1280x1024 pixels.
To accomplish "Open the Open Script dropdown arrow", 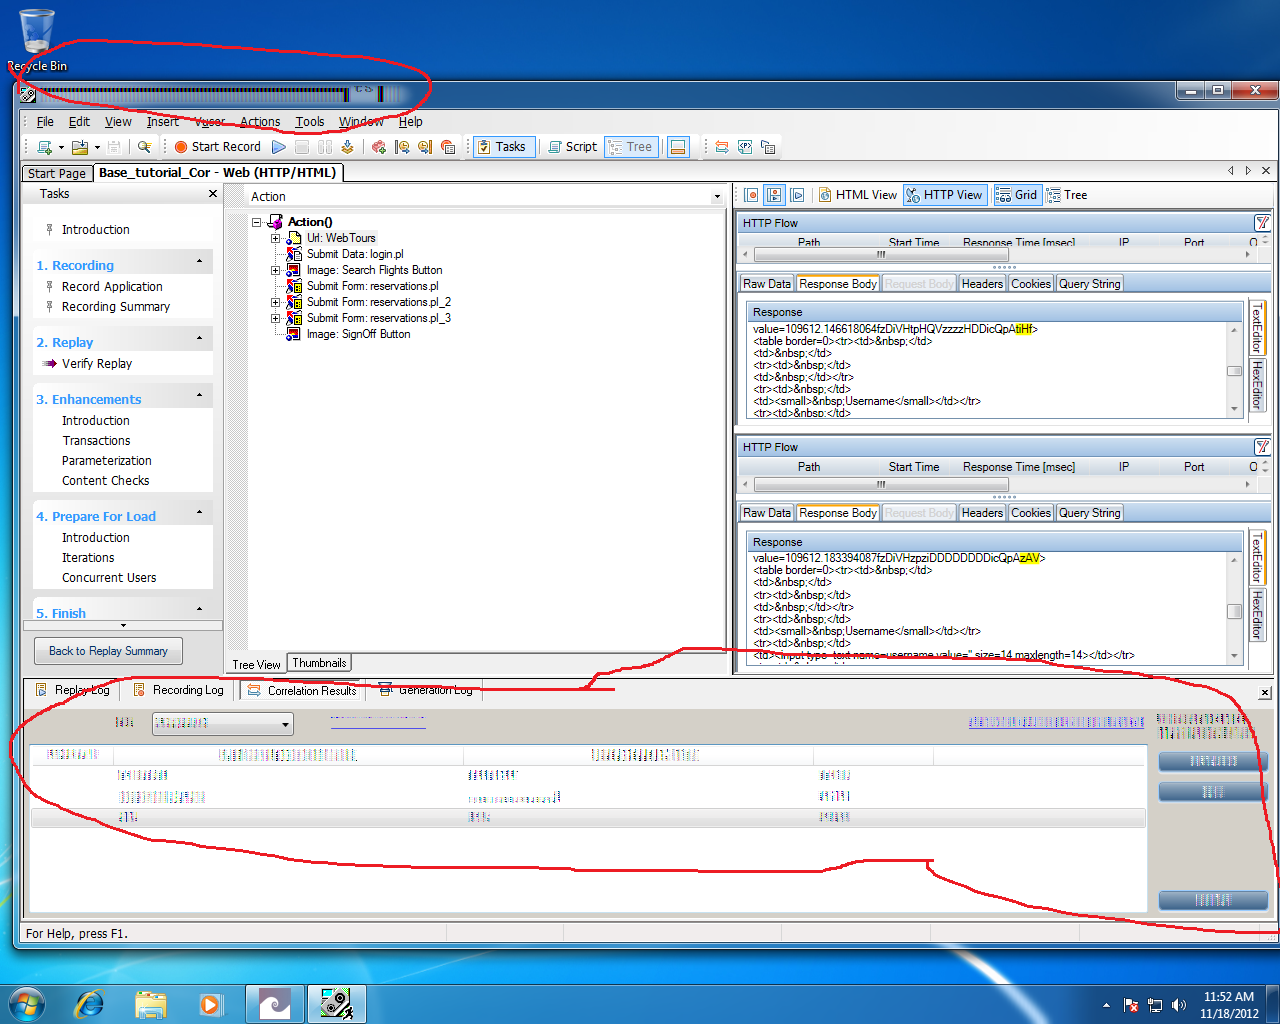I will (97, 148).
